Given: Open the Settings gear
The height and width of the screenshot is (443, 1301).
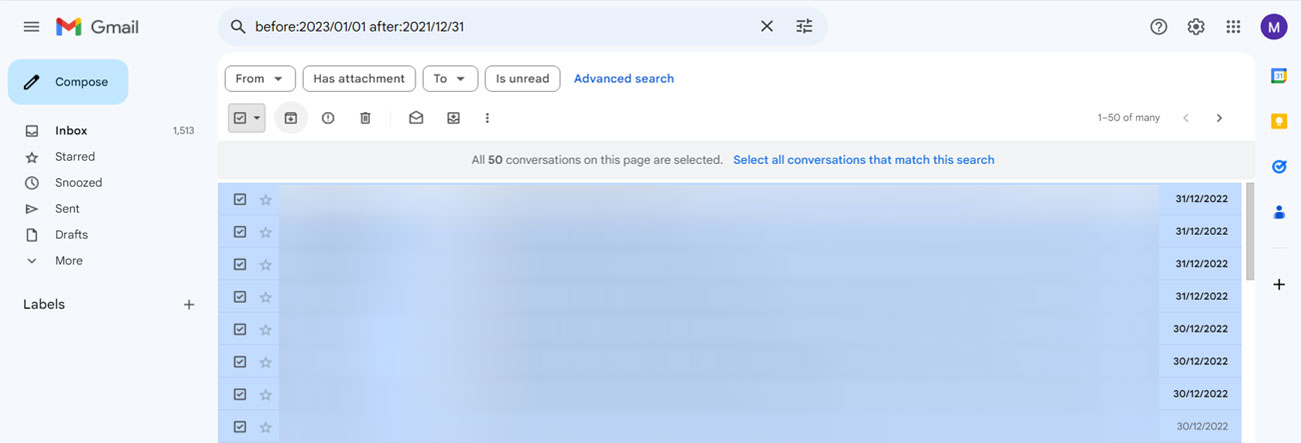Looking at the screenshot, I should (1196, 27).
